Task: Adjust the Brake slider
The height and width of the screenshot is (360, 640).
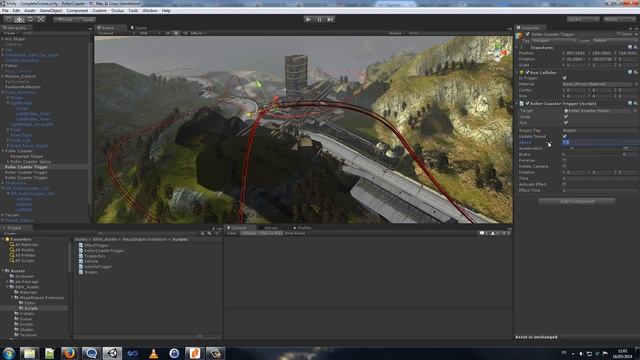Action: point(591,155)
